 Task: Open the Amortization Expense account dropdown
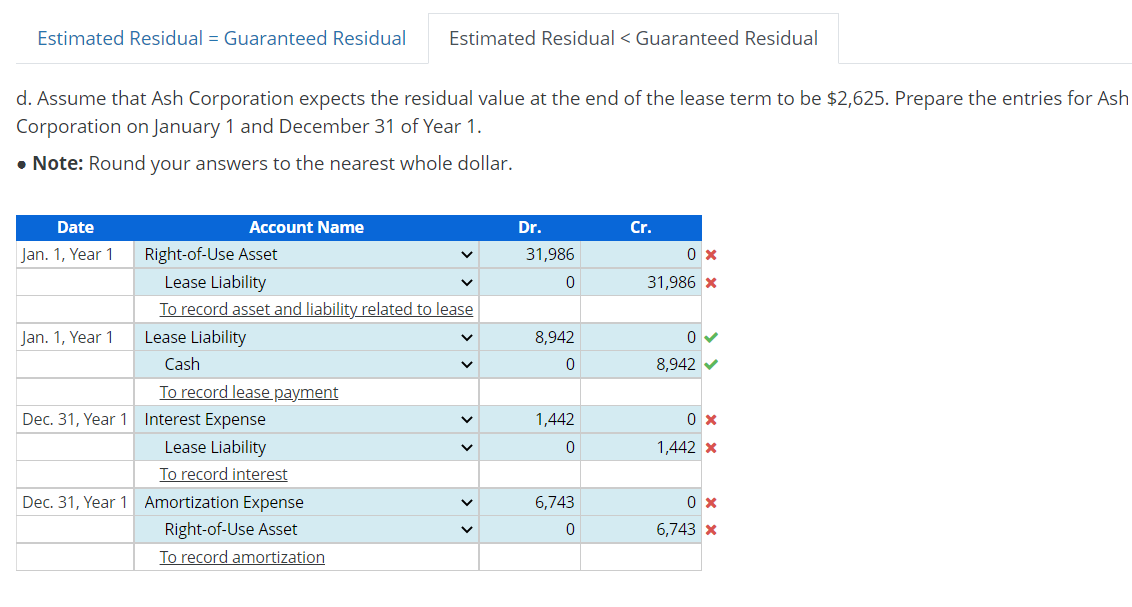465,502
